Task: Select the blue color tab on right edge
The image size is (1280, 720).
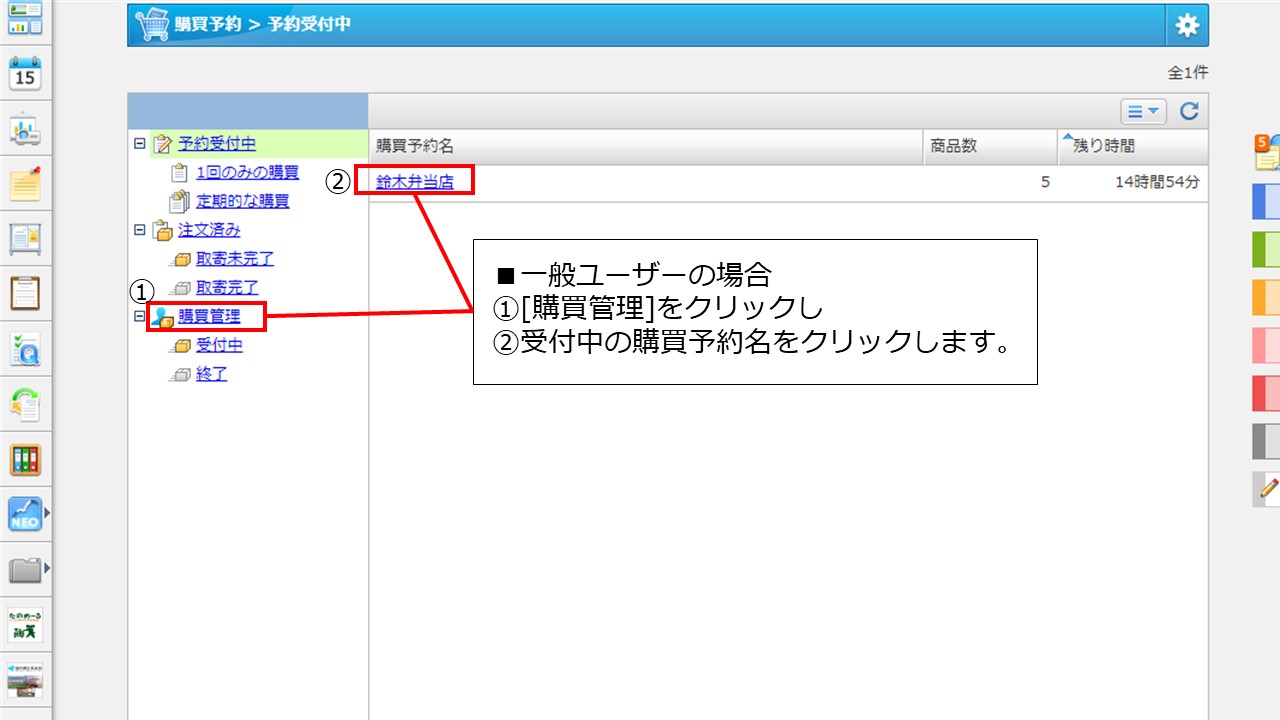Action: click(x=1266, y=201)
